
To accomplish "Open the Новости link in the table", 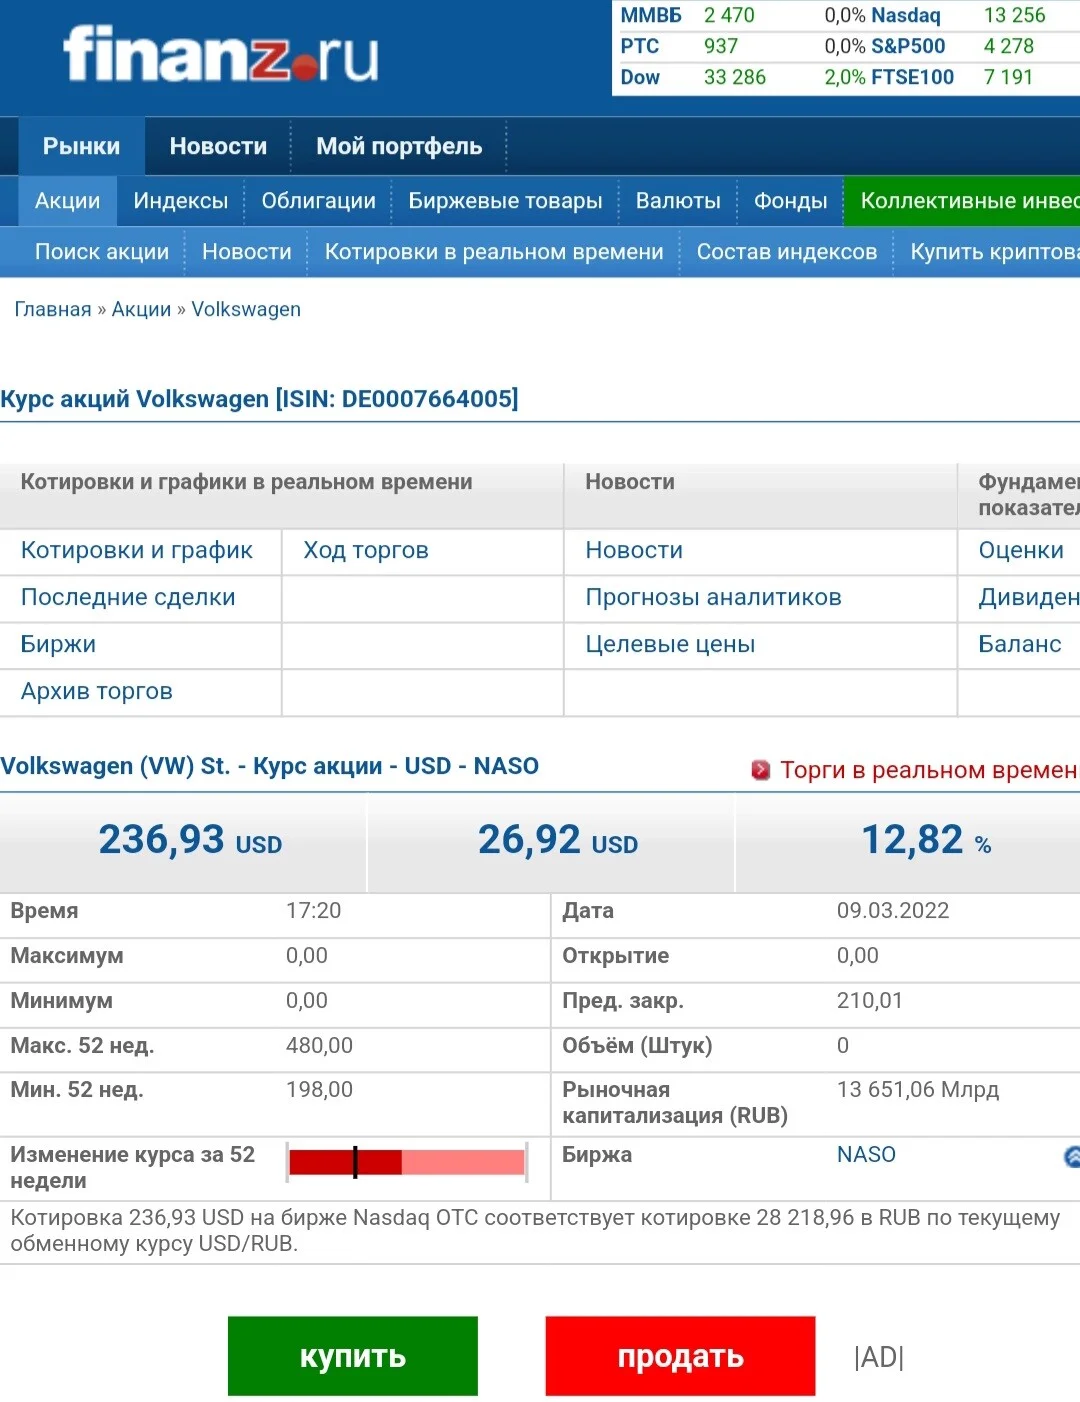I will tap(634, 550).
